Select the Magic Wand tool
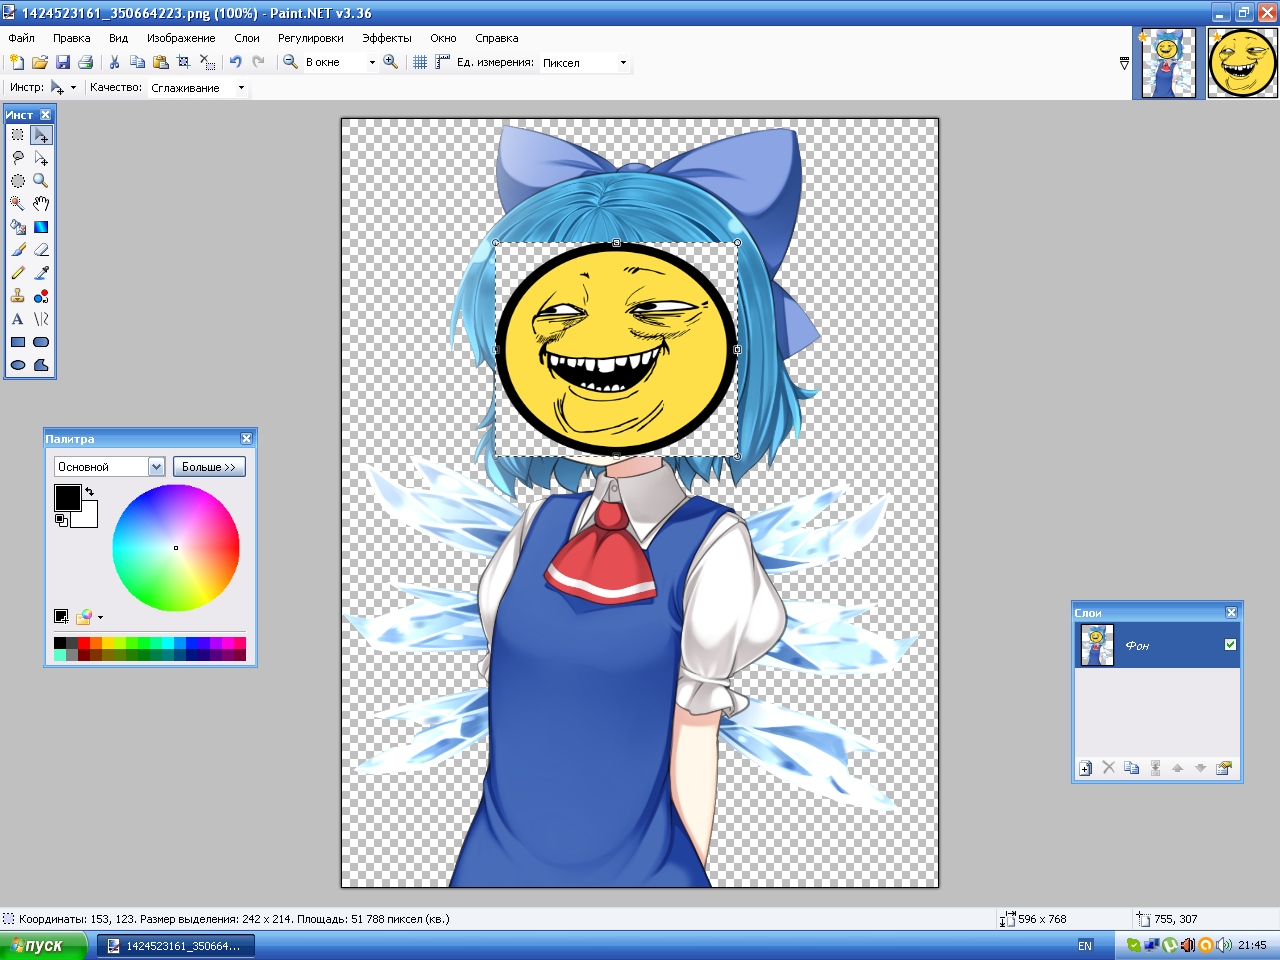The width and height of the screenshot is (1280, 960). tap(18, 203)
